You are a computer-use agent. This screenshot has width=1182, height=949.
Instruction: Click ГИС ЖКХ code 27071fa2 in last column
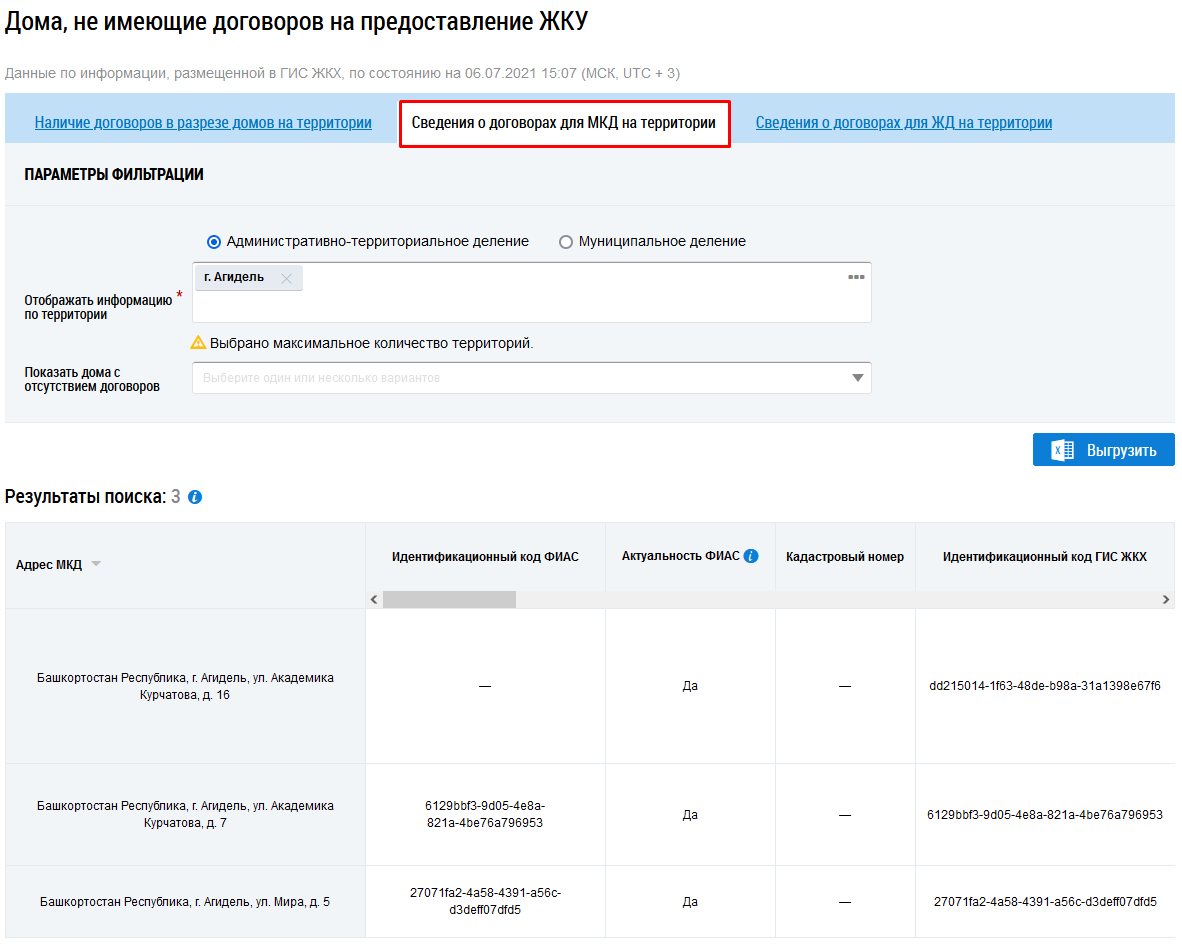pyautogui.click(x=1044, y=902)
